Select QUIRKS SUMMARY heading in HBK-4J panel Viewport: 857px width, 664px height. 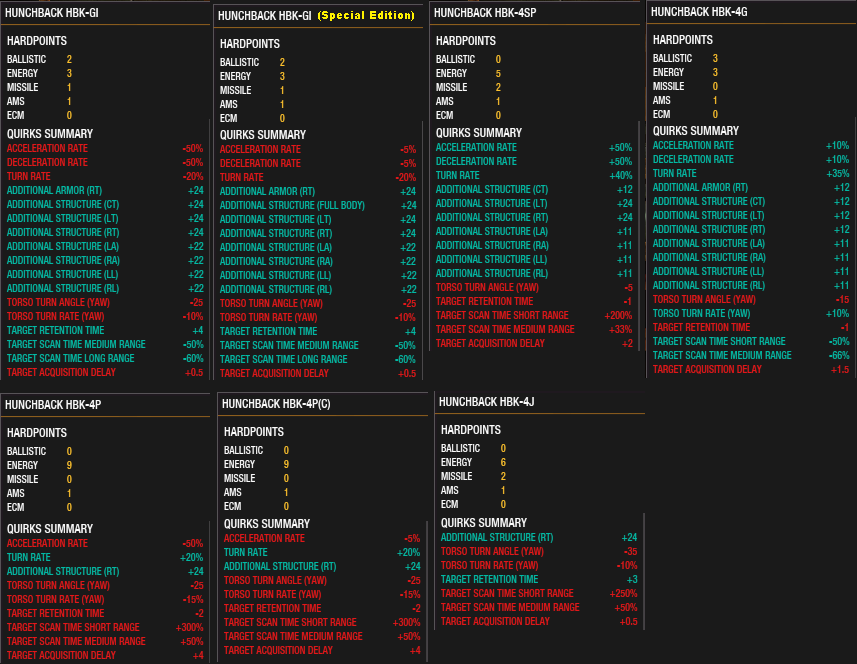(x=484, y=523)
